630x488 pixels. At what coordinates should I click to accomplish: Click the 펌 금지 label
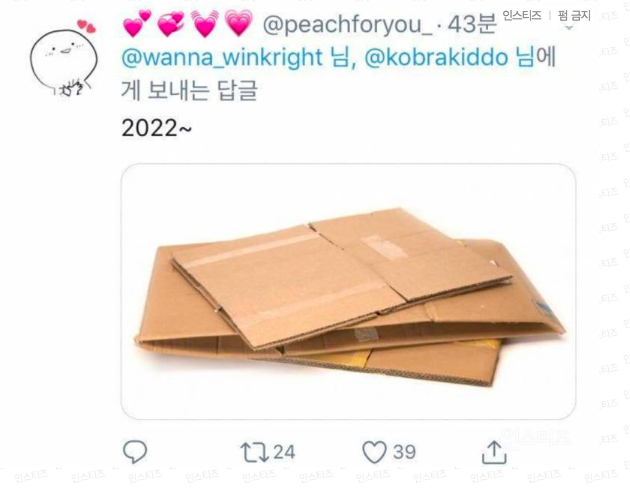coord(574,16)
